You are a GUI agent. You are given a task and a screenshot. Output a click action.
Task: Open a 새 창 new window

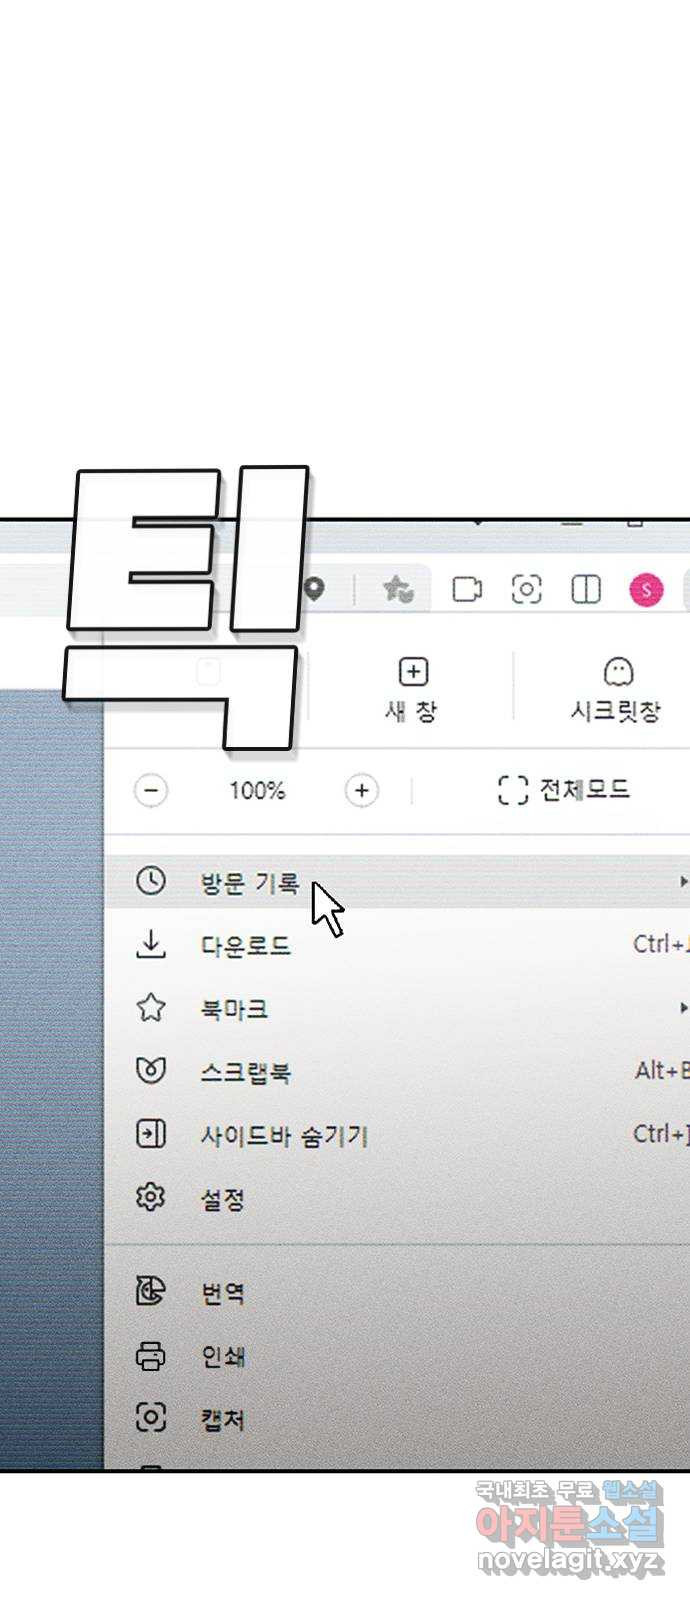[412, 690]
